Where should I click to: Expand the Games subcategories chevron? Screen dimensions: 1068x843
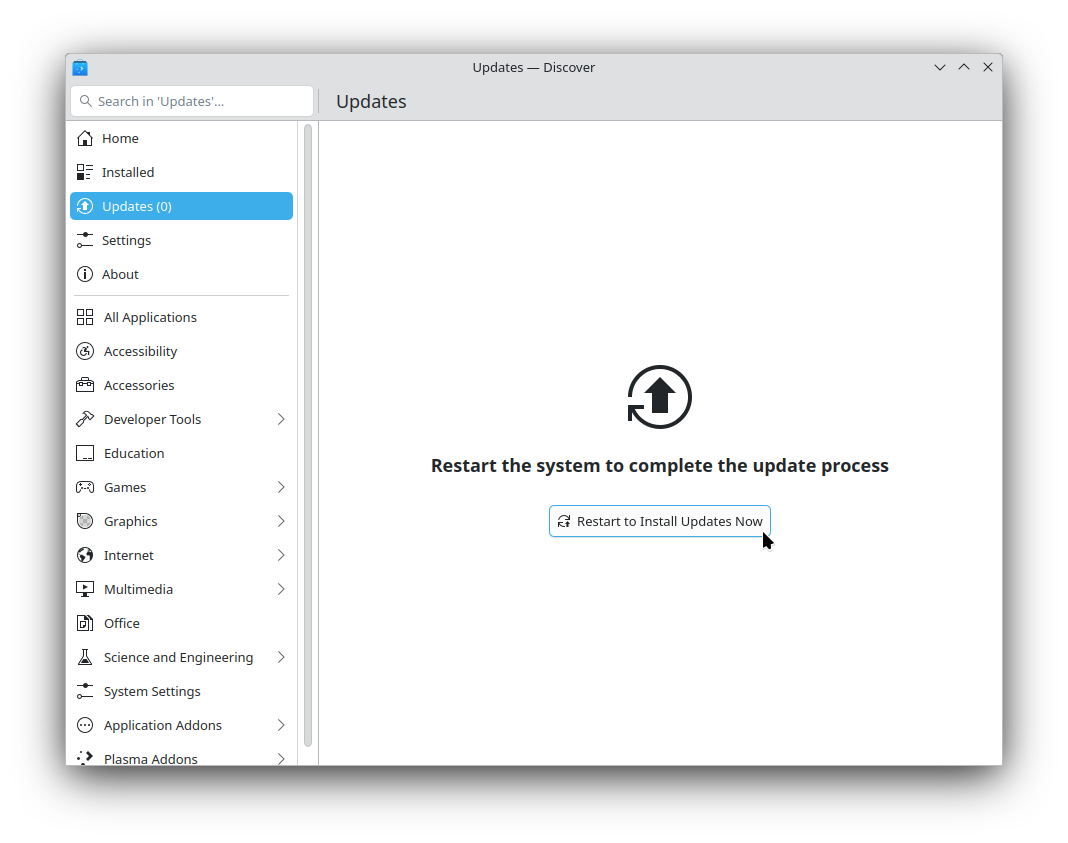(x=281, y=487)
